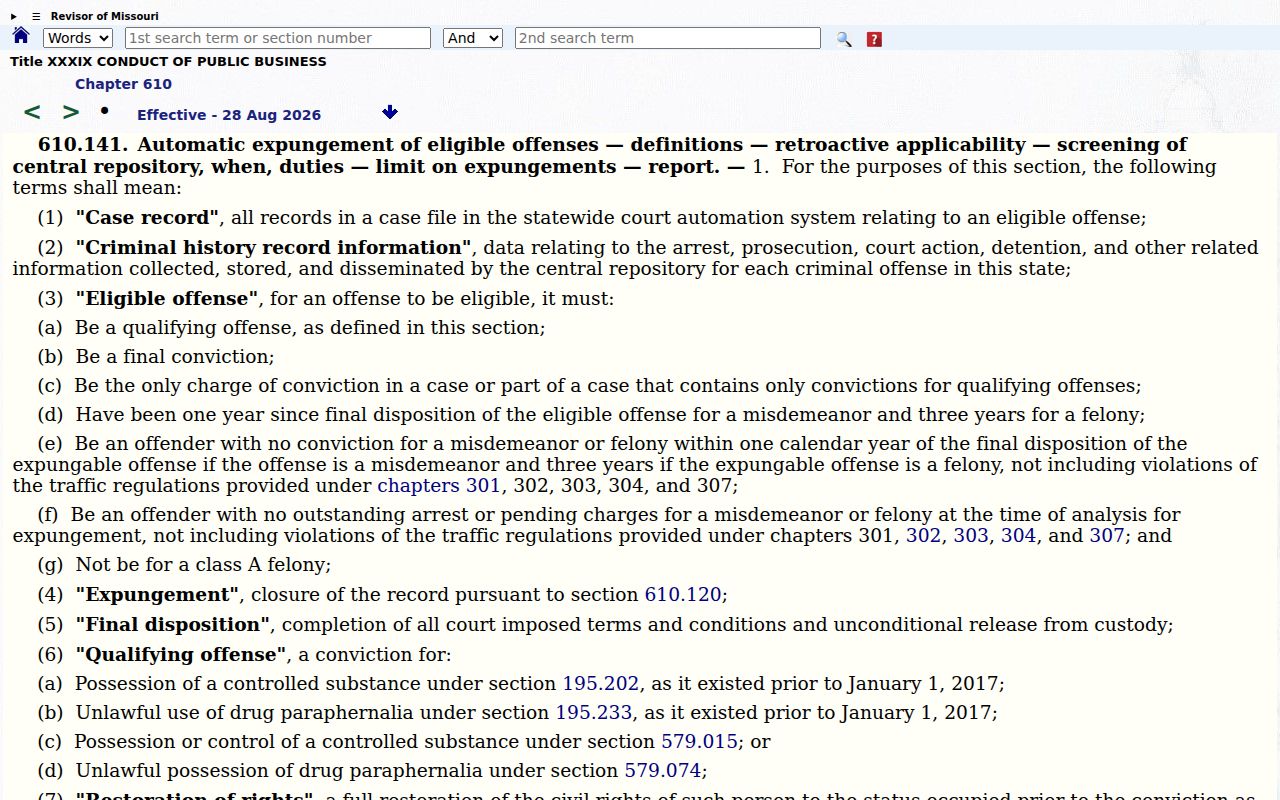Screen dimensions: 1280x800
Task: Go to next section with right arrow
Action: [x=70, y=113]
